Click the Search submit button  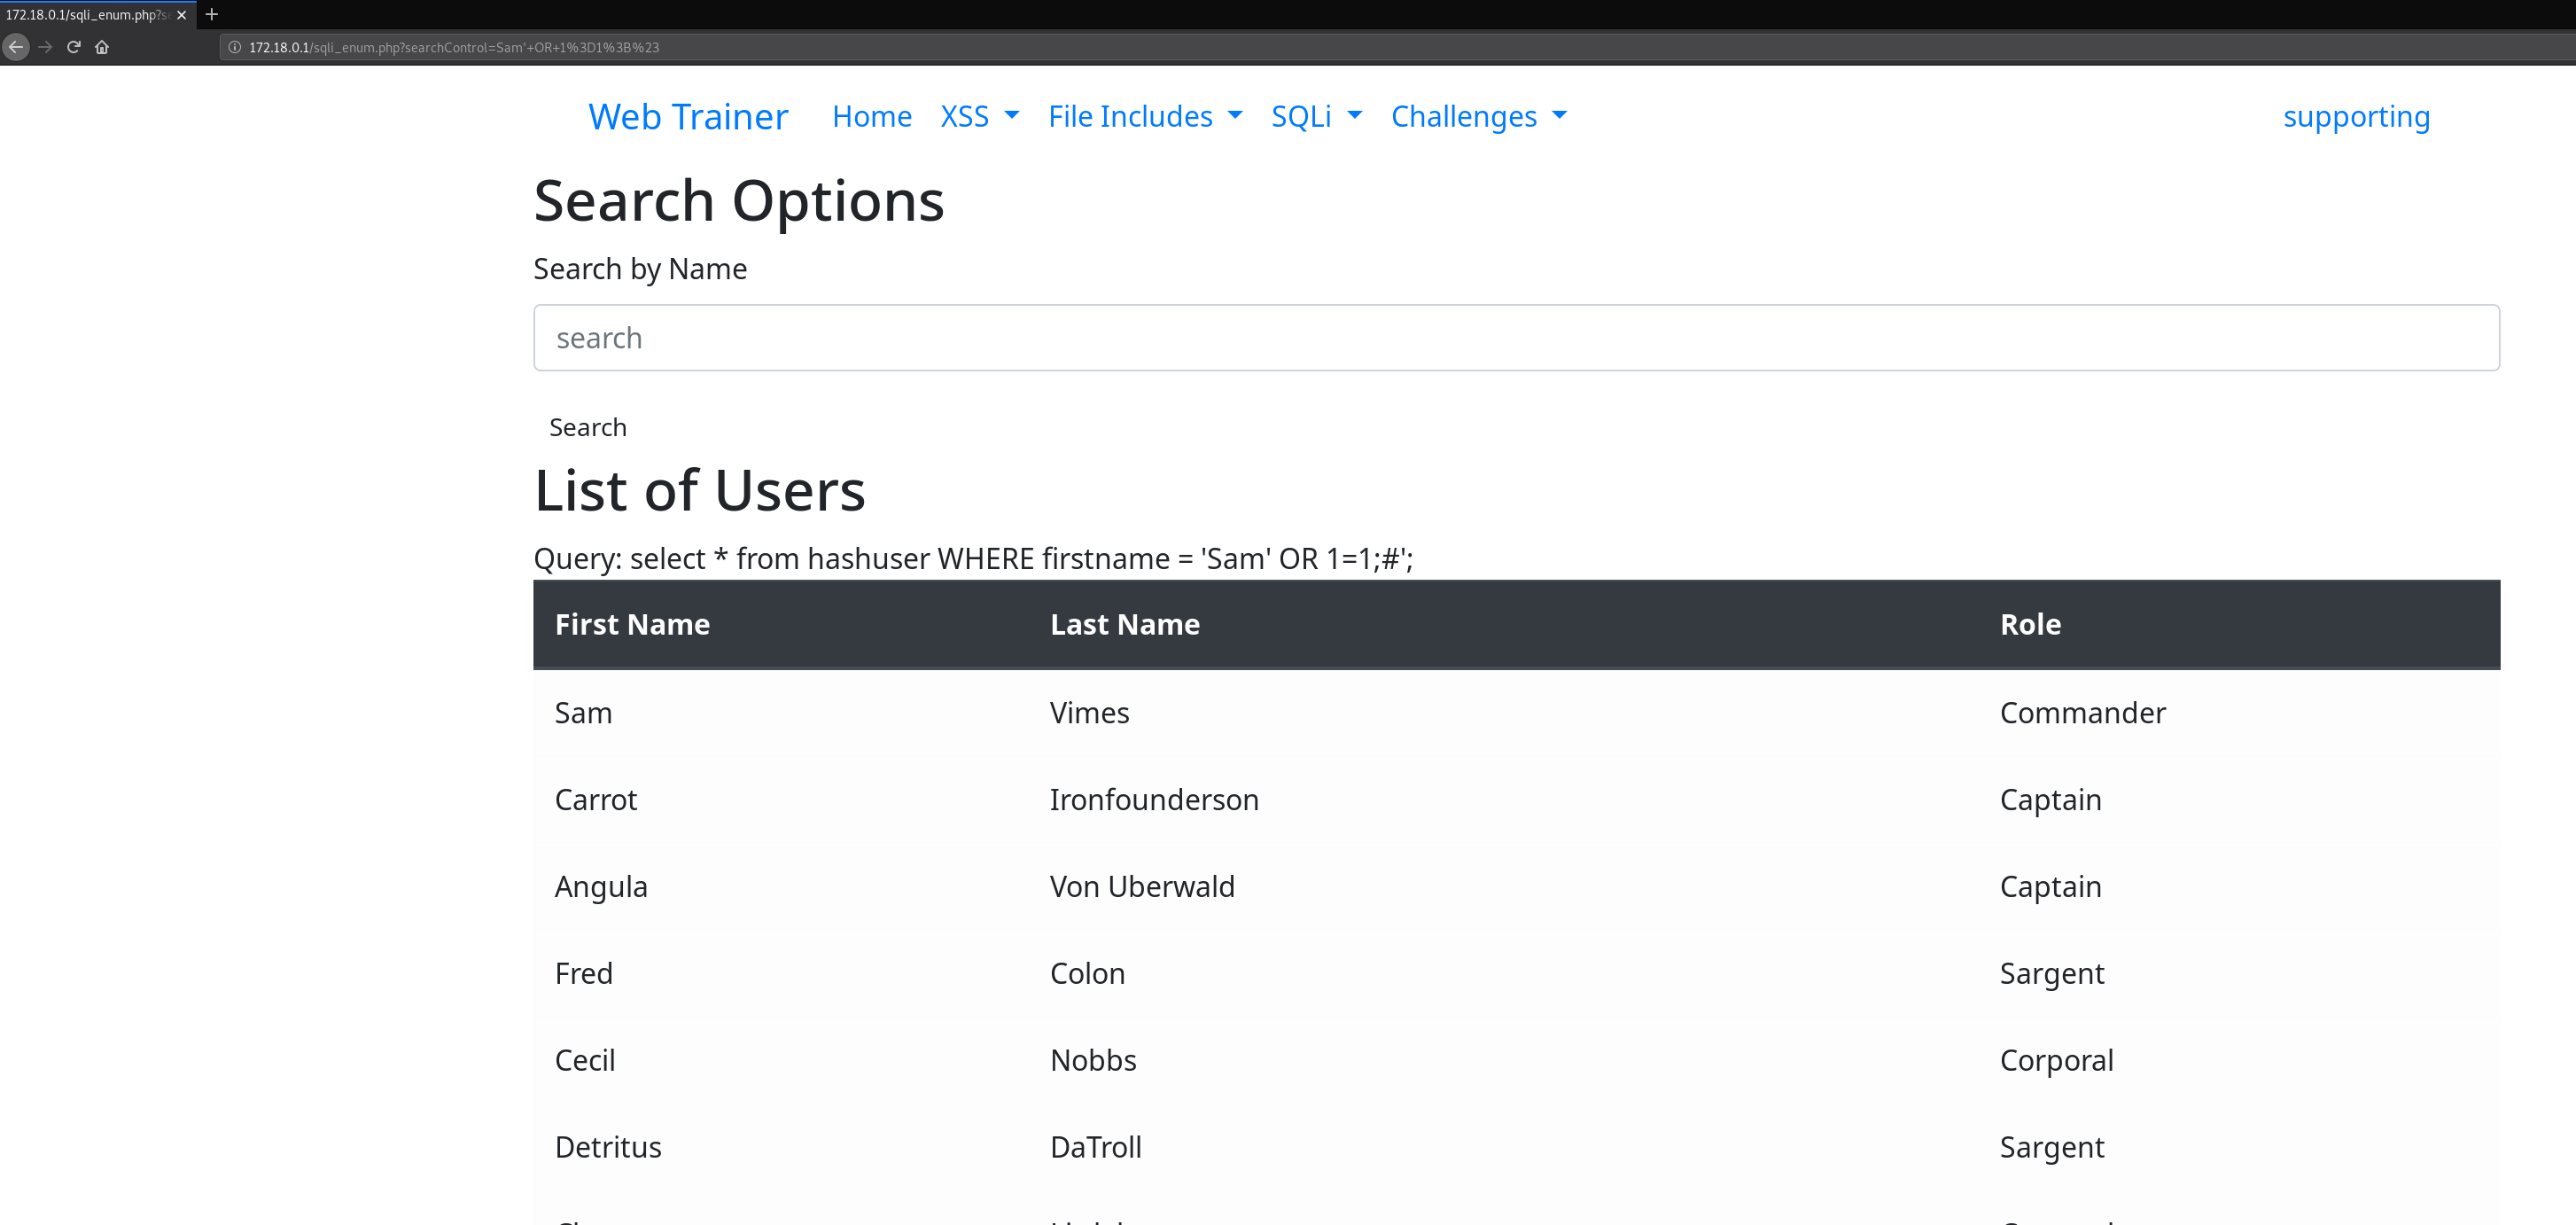coord(588,428)
